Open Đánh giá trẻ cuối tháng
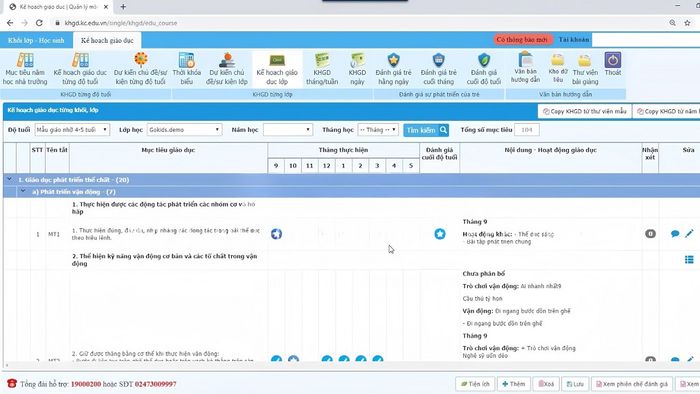 [438, 69]
